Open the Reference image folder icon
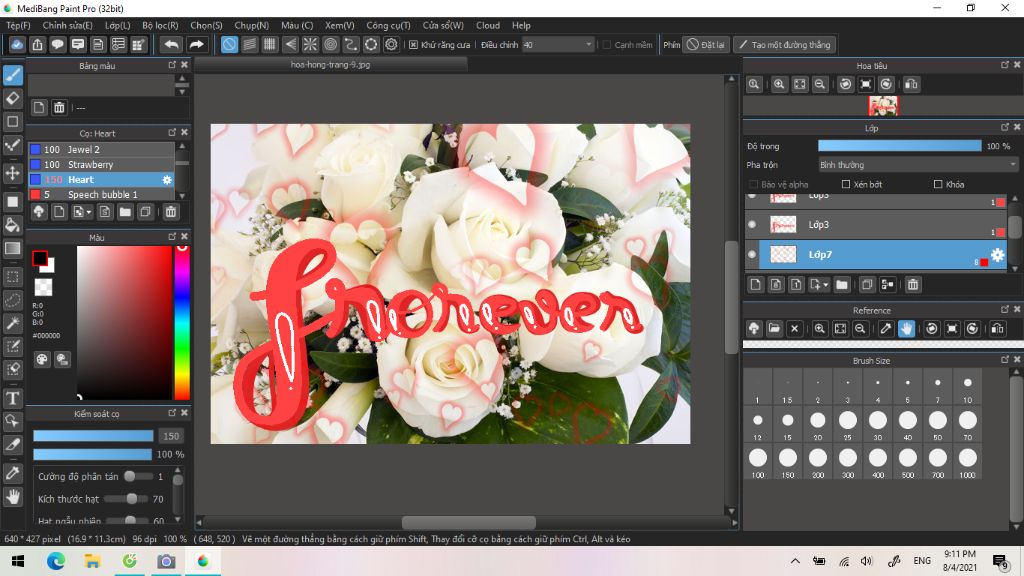Image resolution: width=1024 pixels, height=576 pixels. [x=774, y=328]
